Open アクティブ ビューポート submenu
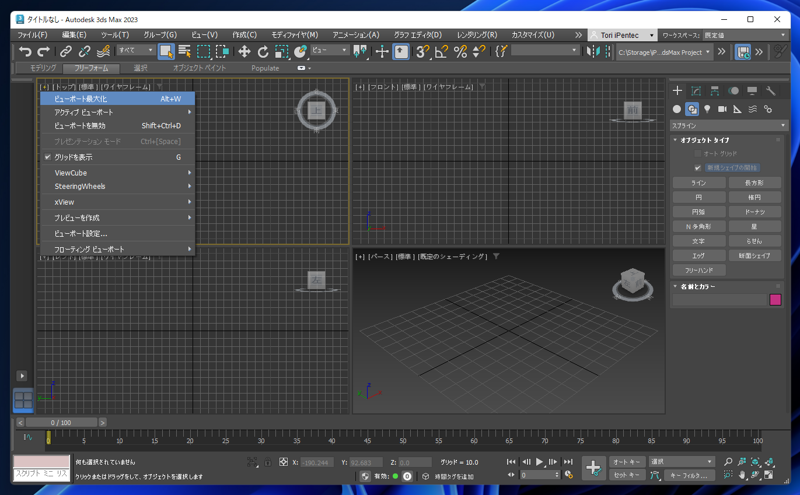This screenshot has height=495, width=800. tap(117, 112)
